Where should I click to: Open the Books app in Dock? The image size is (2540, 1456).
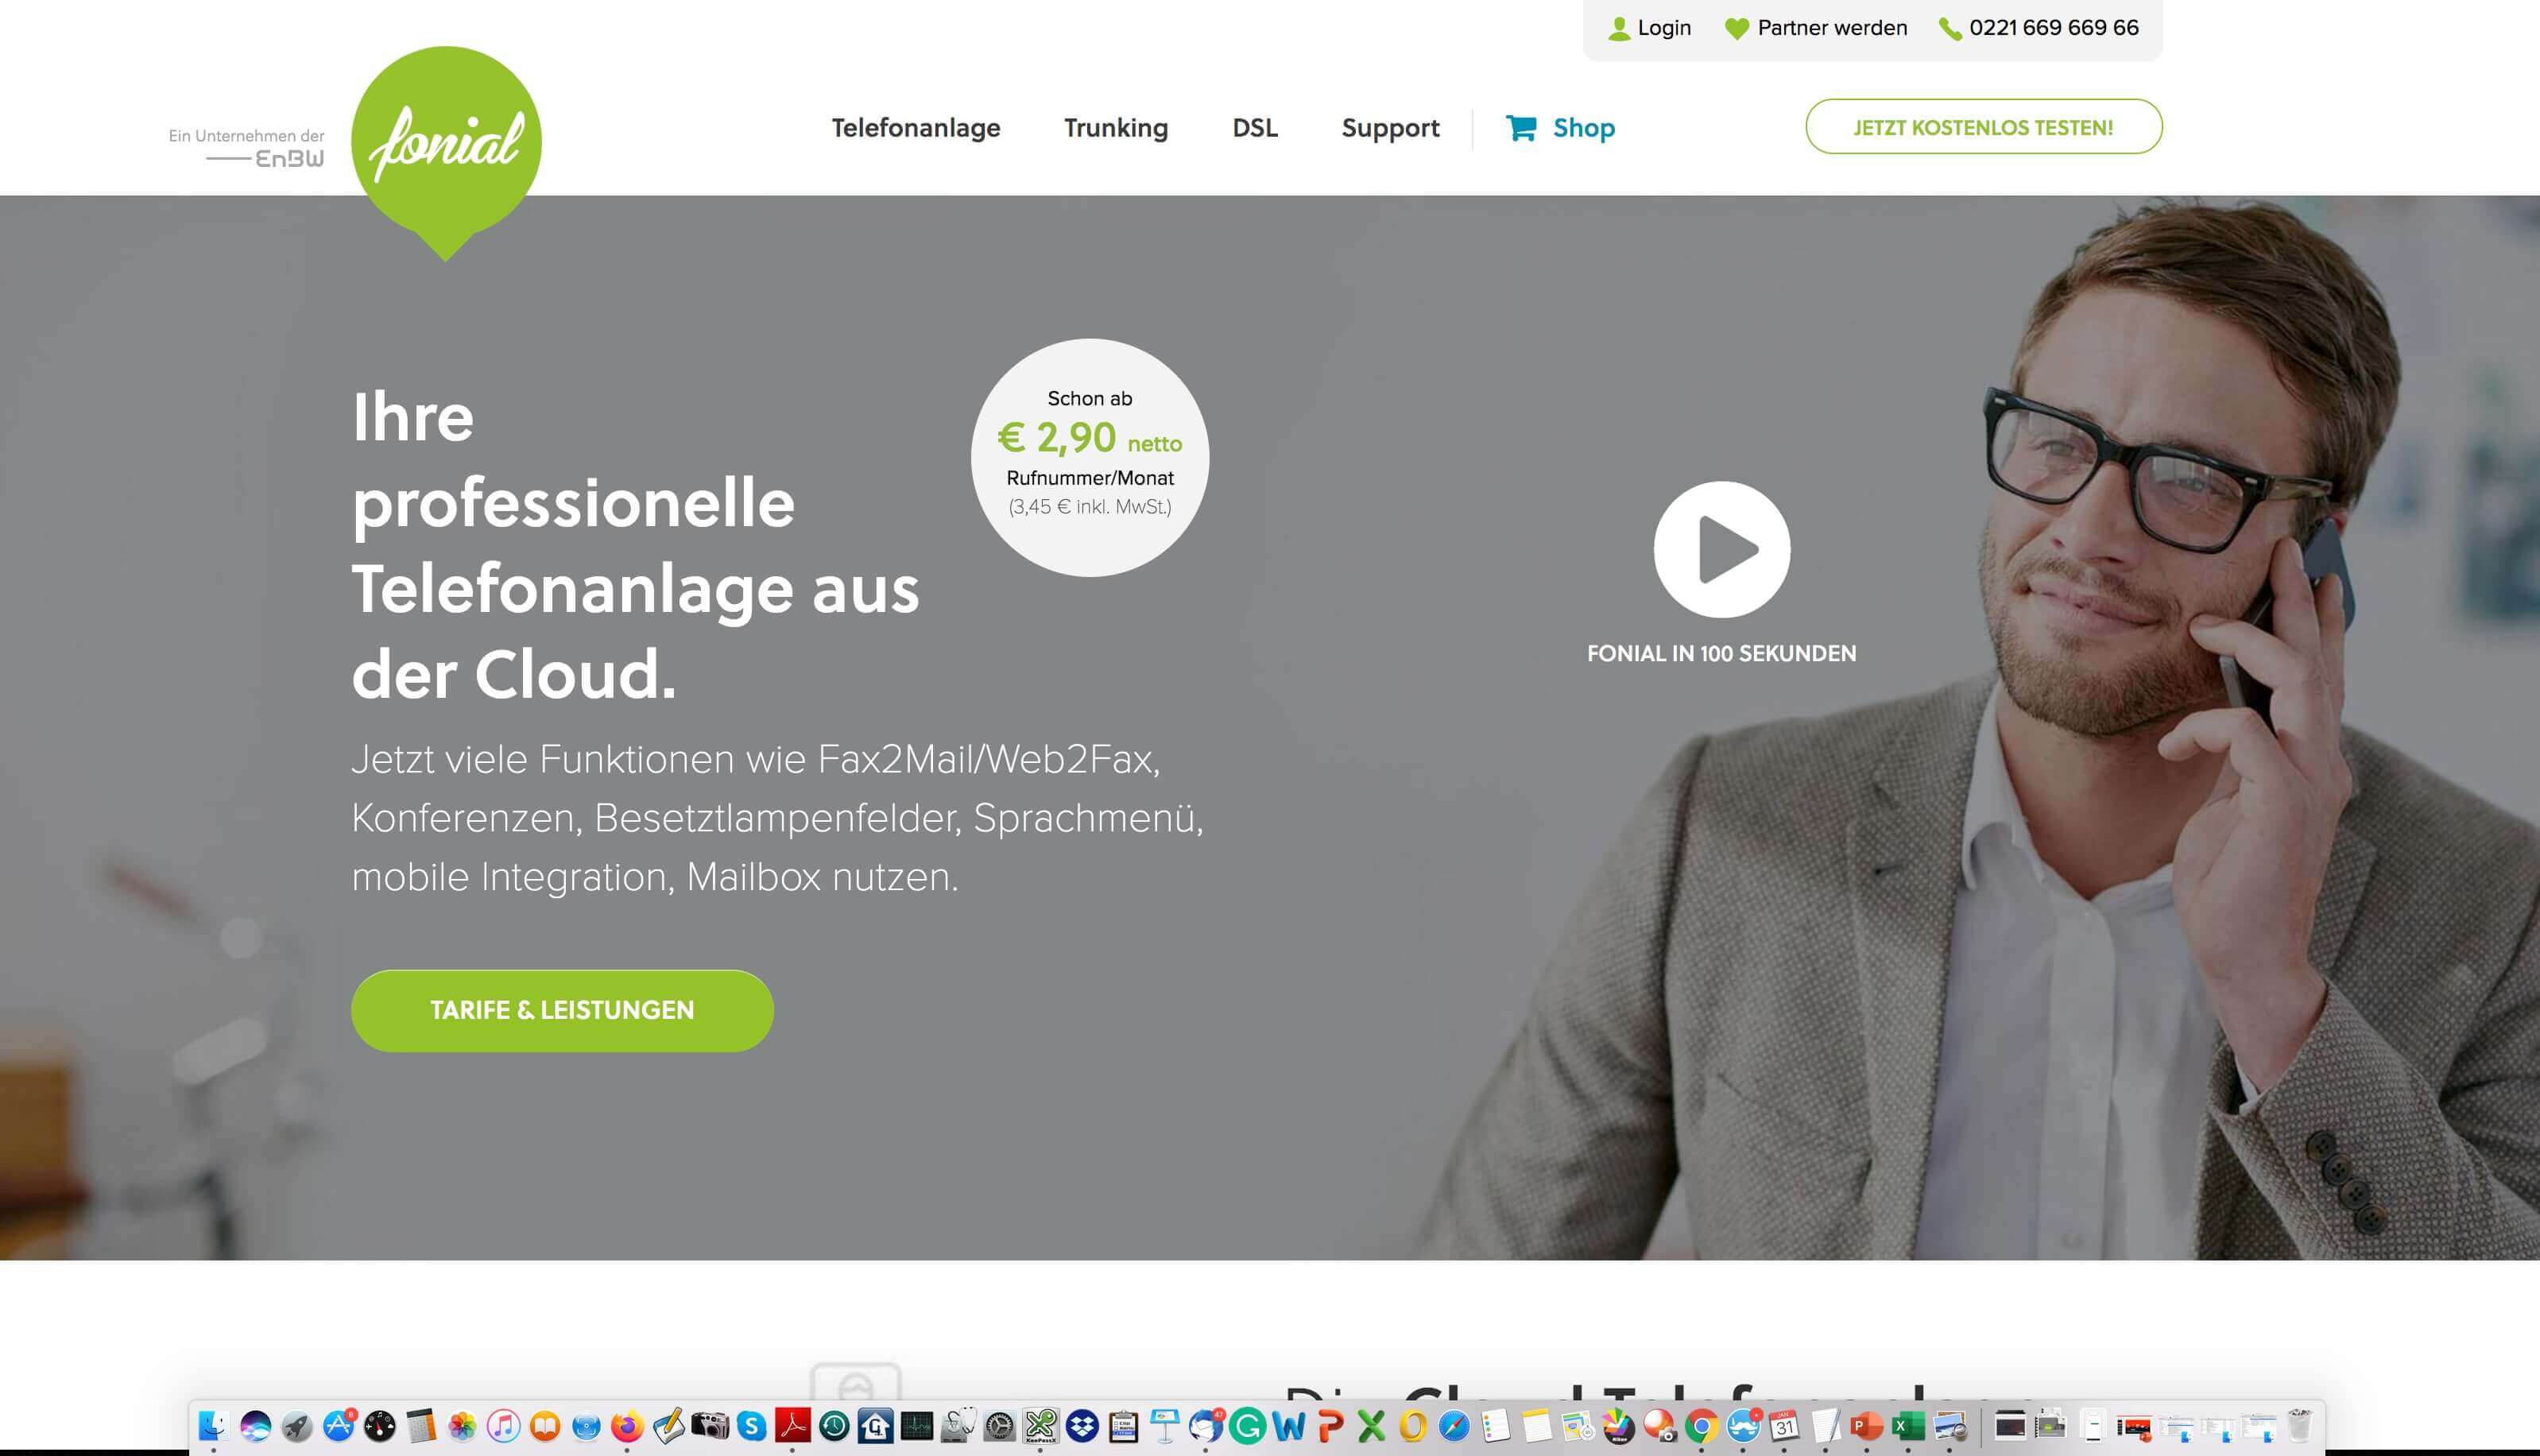tap(545, 1426)
